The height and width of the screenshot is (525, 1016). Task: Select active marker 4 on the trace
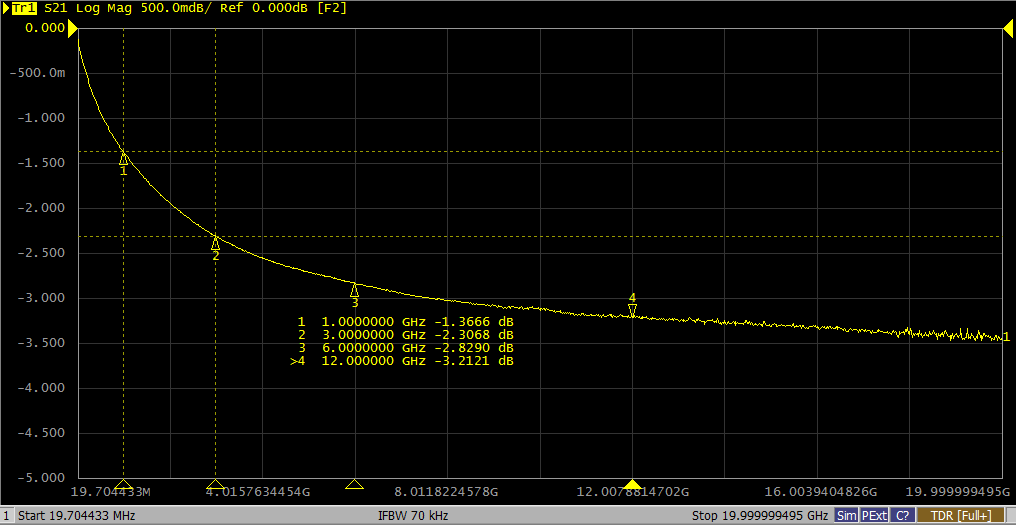632,309
